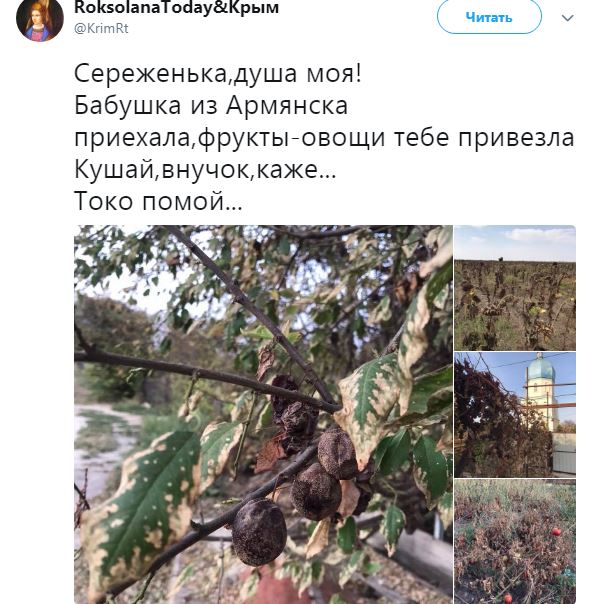Open the RoksolanaToday&Крым profile avatar

40,19
